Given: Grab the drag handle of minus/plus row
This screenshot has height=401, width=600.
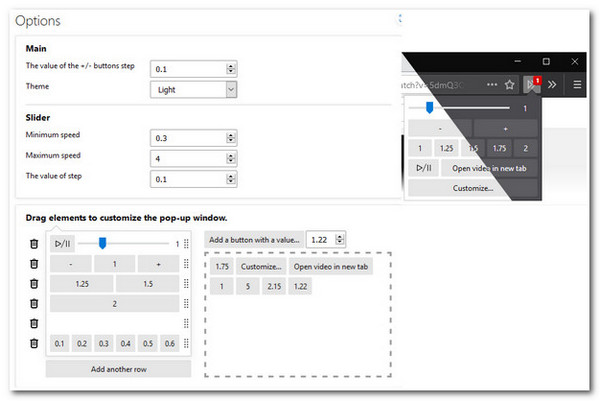Looking at the screenshot, I should pos(186,264).
